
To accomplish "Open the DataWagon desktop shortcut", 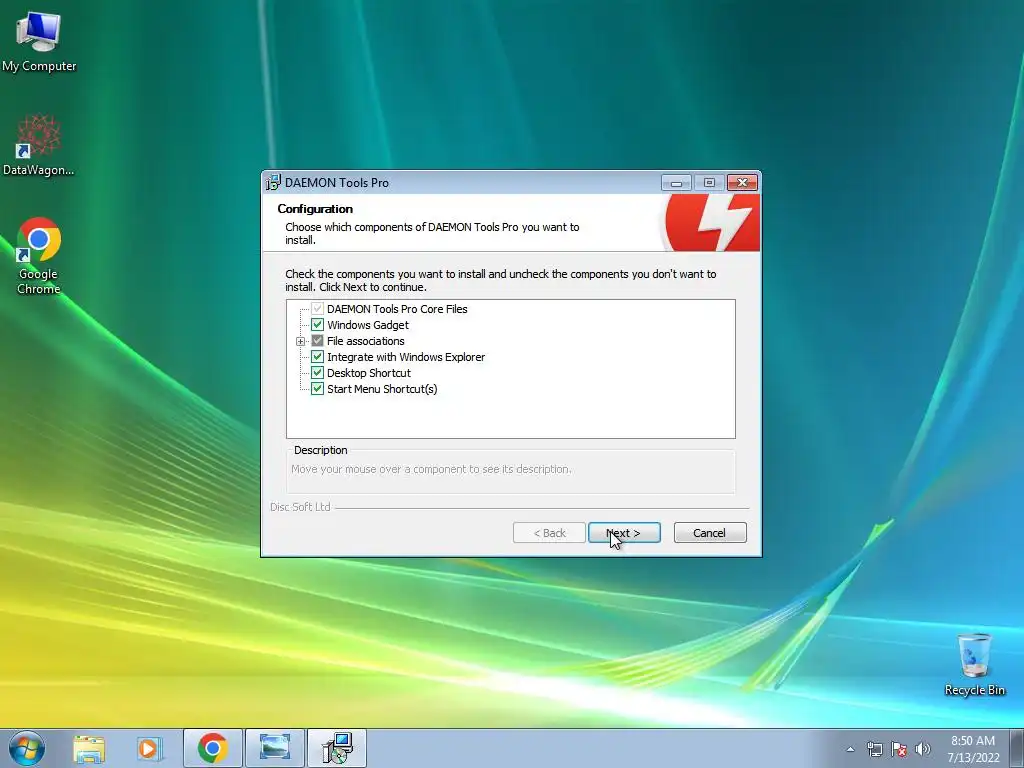I will (x=39, y=145).
